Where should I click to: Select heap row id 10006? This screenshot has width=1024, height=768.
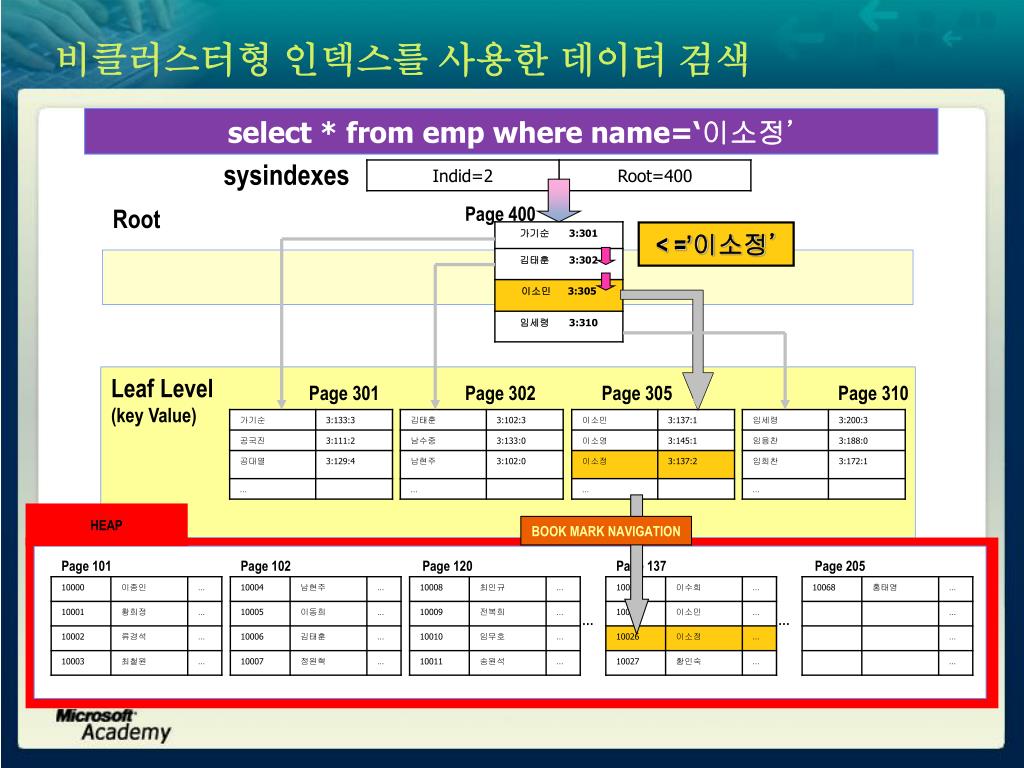click(x=260, y=637)
